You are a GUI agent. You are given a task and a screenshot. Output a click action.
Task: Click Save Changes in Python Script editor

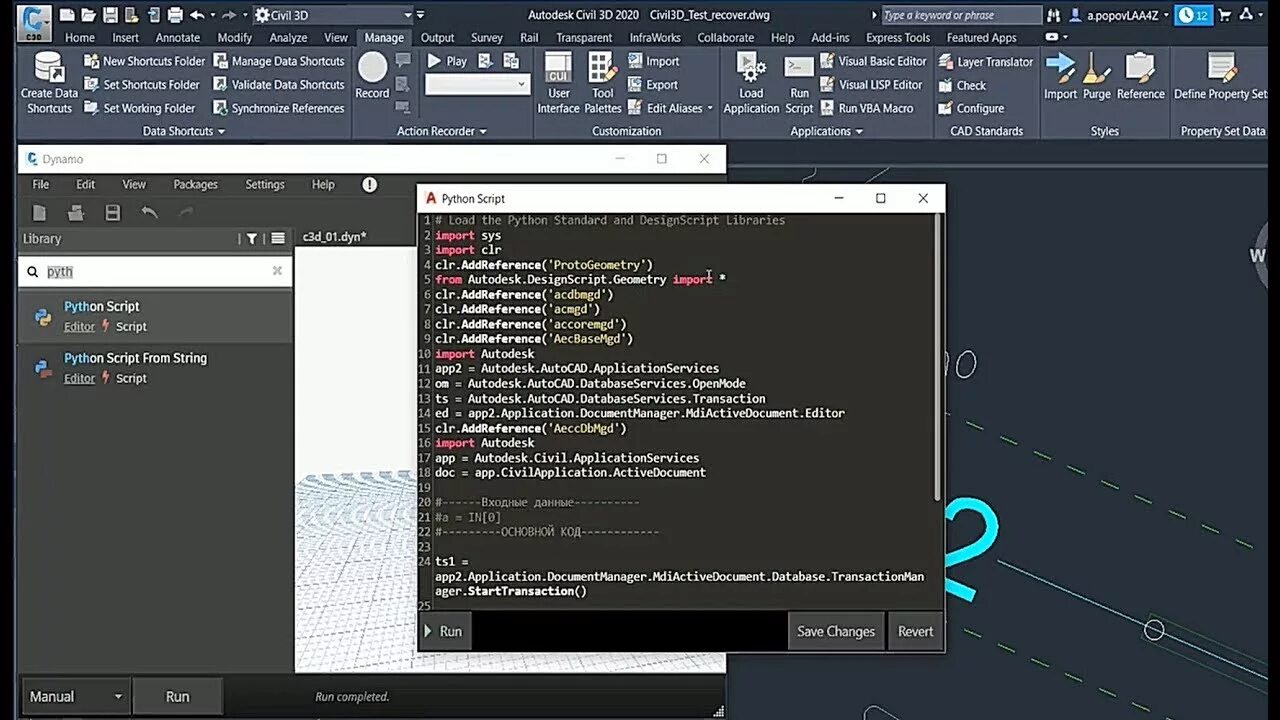click(836, 631)
